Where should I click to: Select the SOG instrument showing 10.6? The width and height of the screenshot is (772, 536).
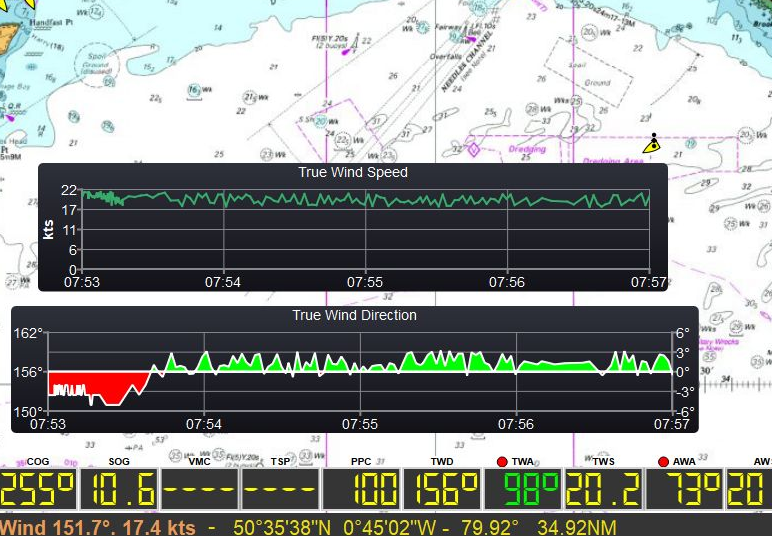(118, 490)
